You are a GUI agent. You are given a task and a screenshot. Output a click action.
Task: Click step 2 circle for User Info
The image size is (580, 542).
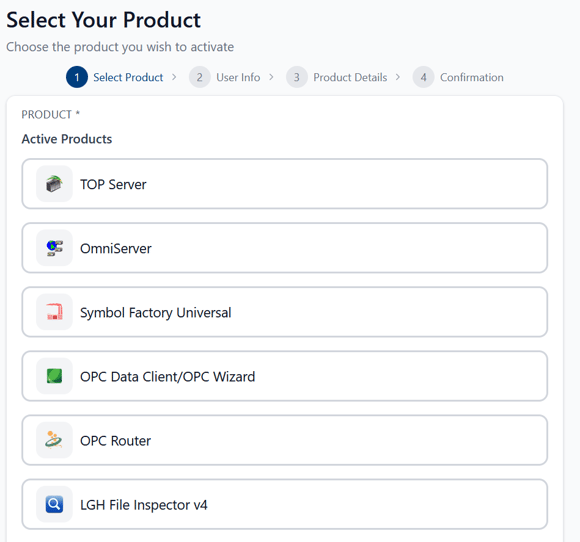click(x=200, y=77)
